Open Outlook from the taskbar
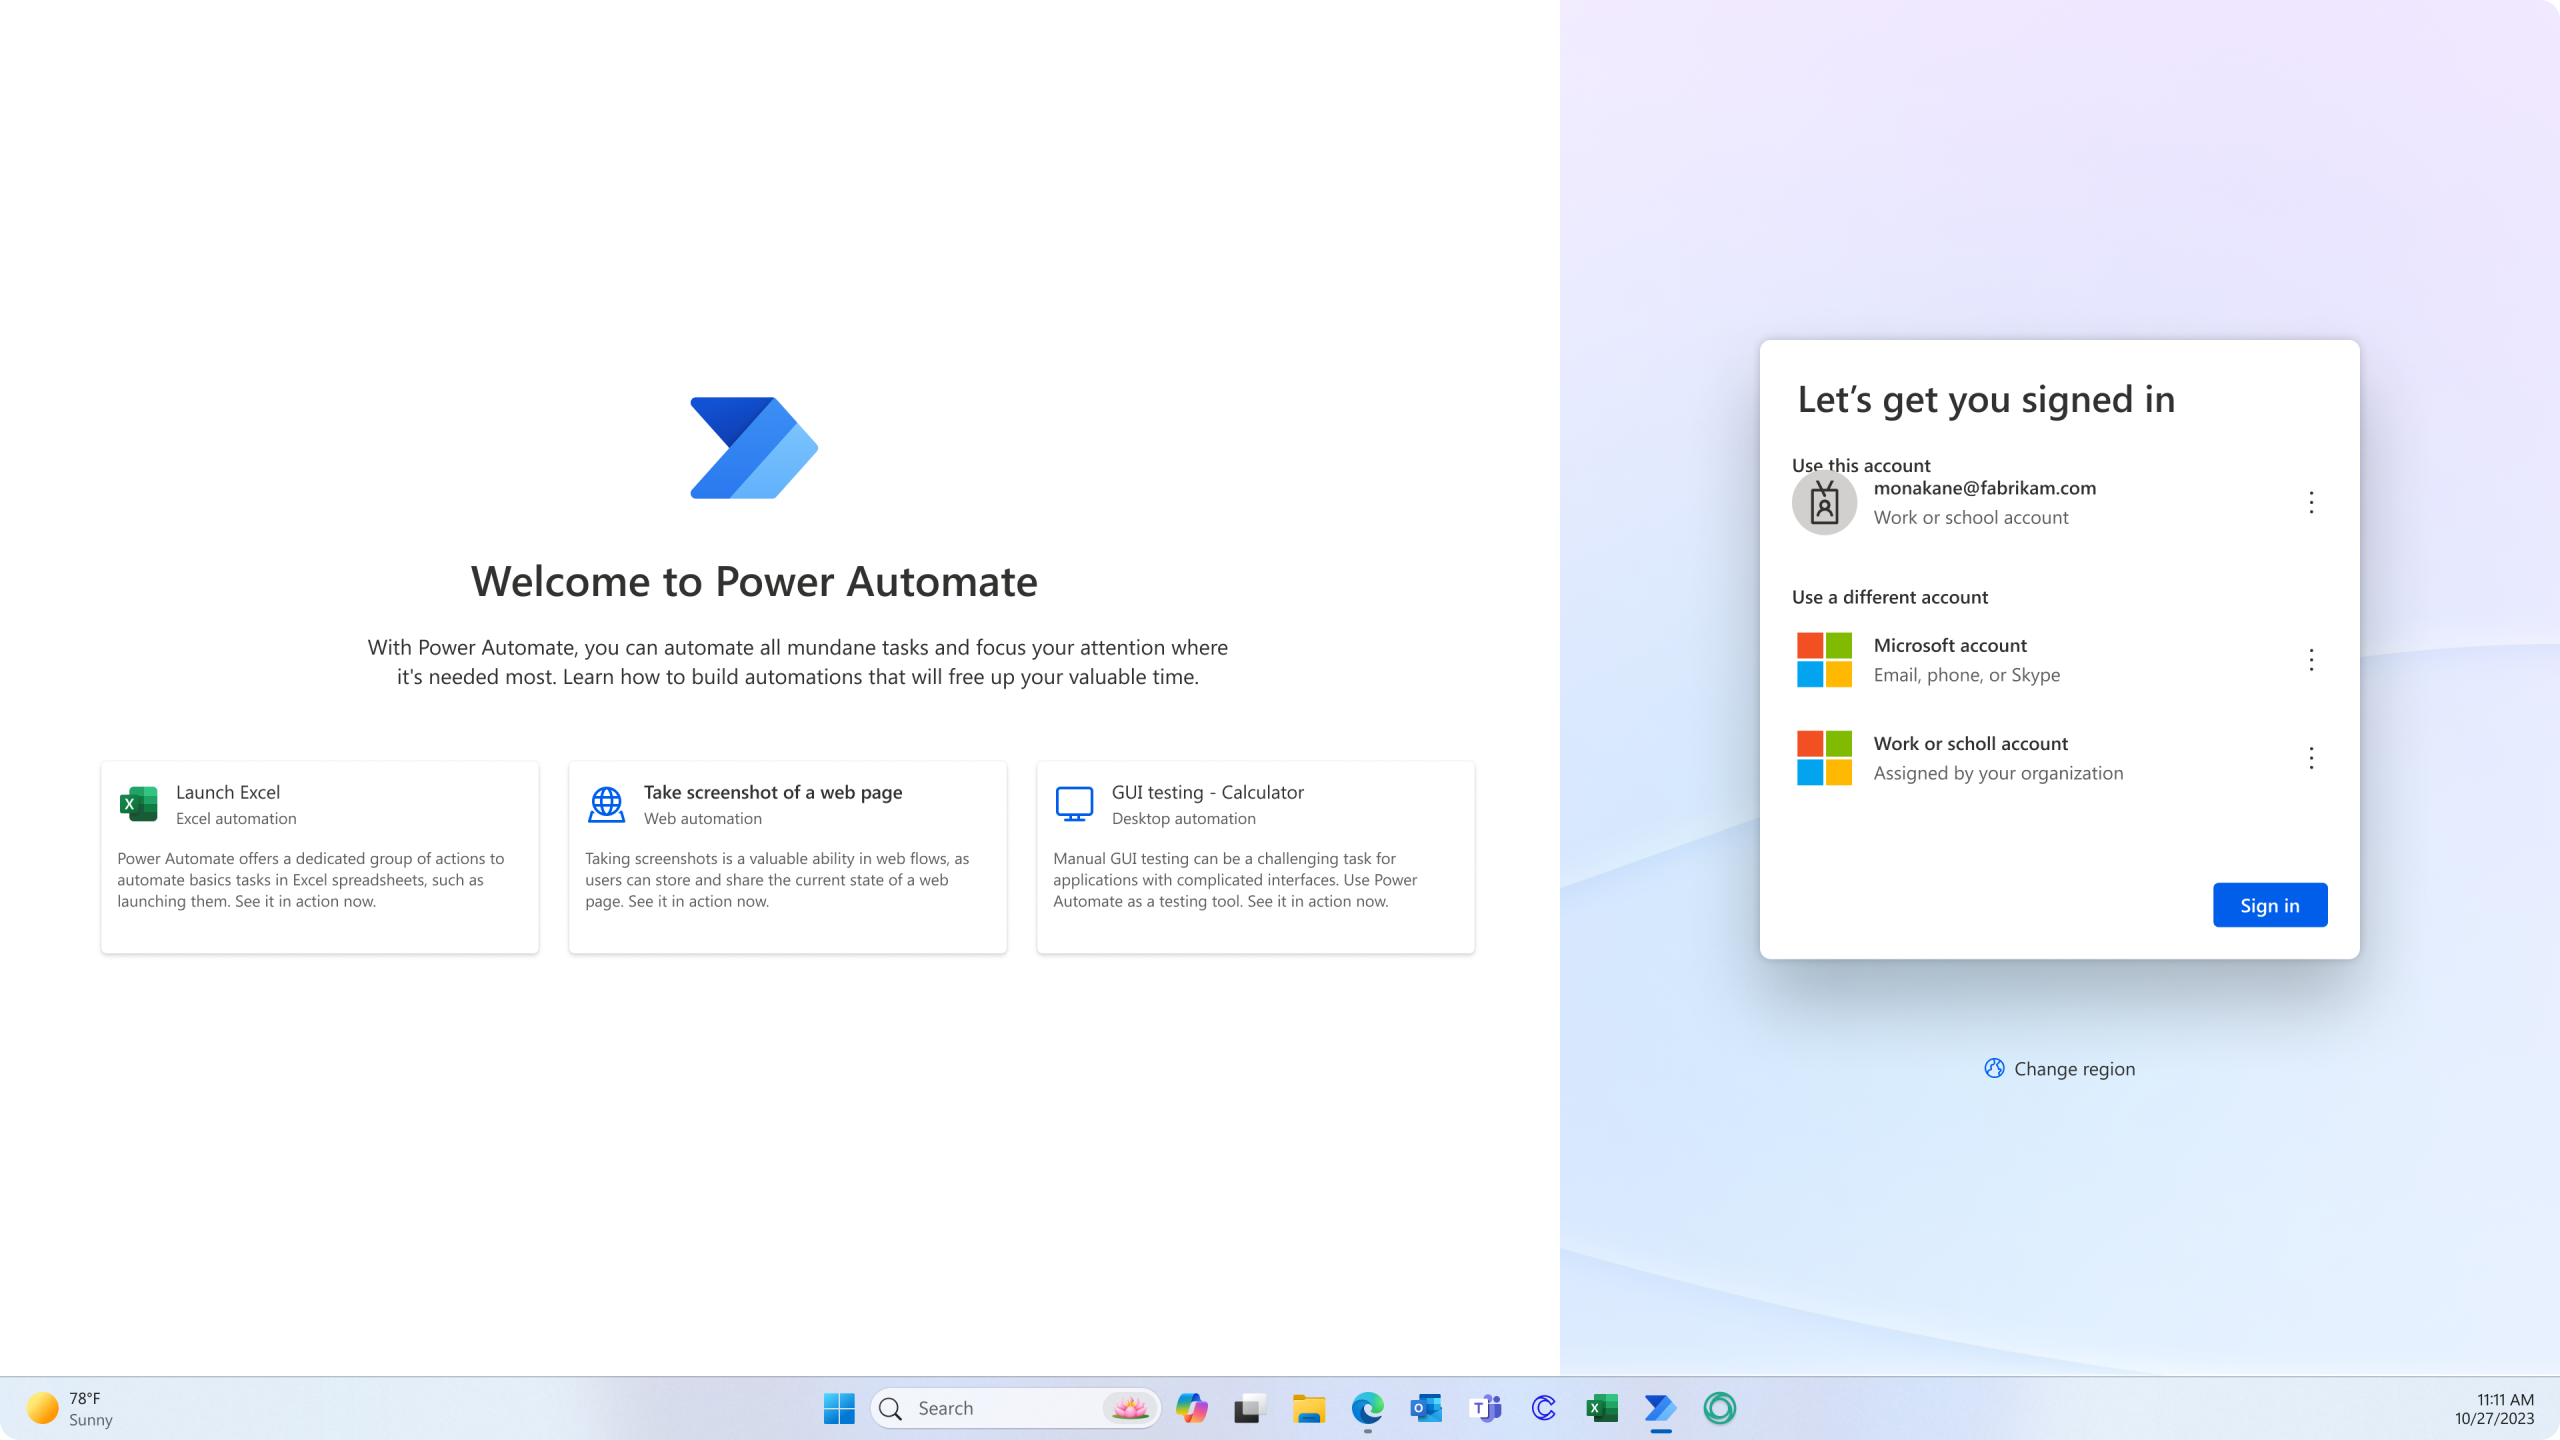The height and width of the screenshot is (1440, 2560). coord(1426,1408)
